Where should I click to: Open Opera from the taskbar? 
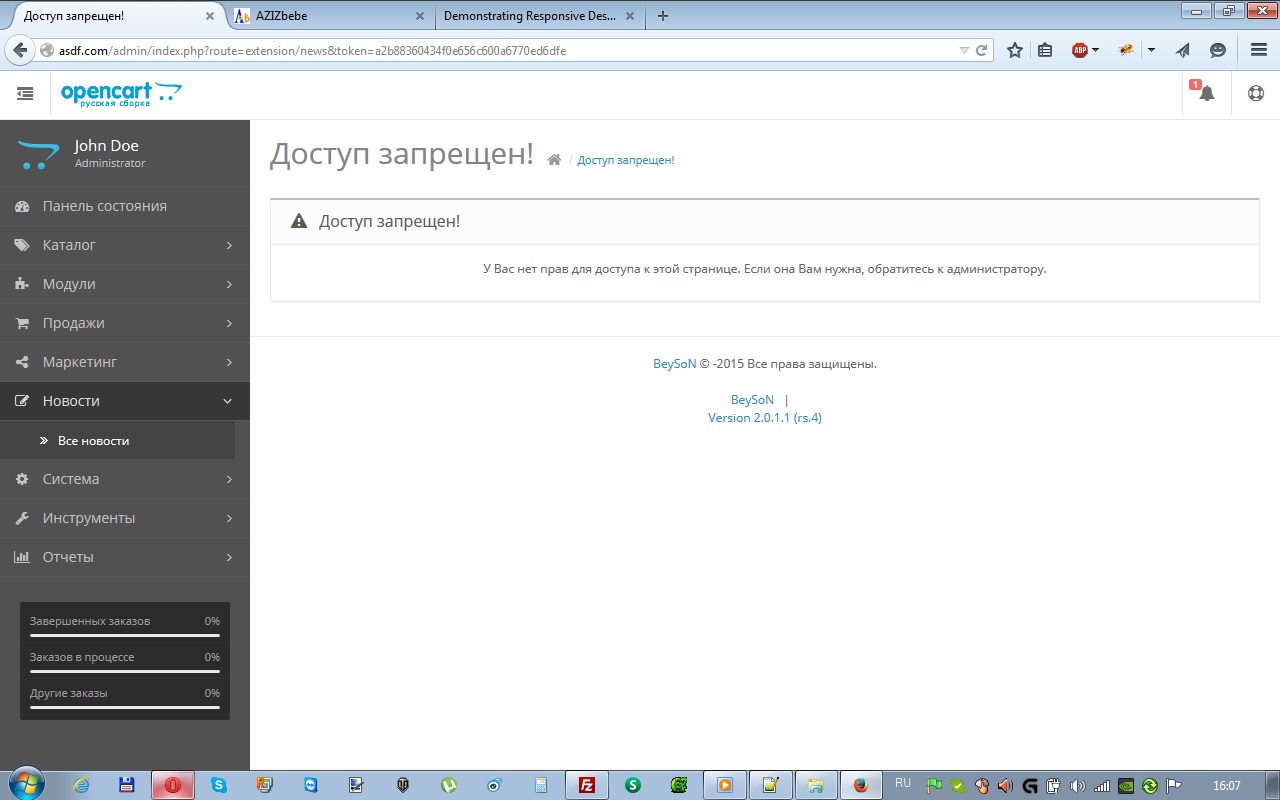coord(173,785)
